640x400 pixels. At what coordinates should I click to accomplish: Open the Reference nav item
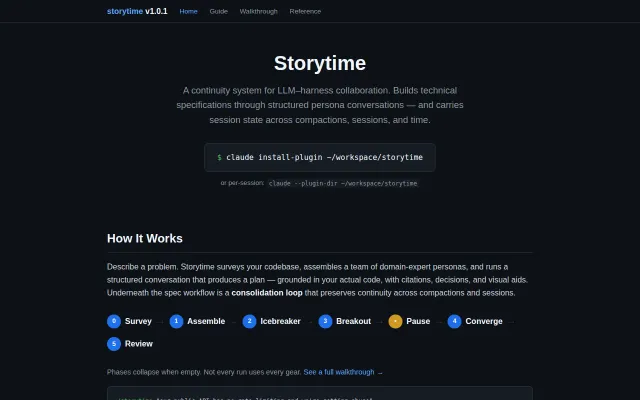tap(305, 11)
